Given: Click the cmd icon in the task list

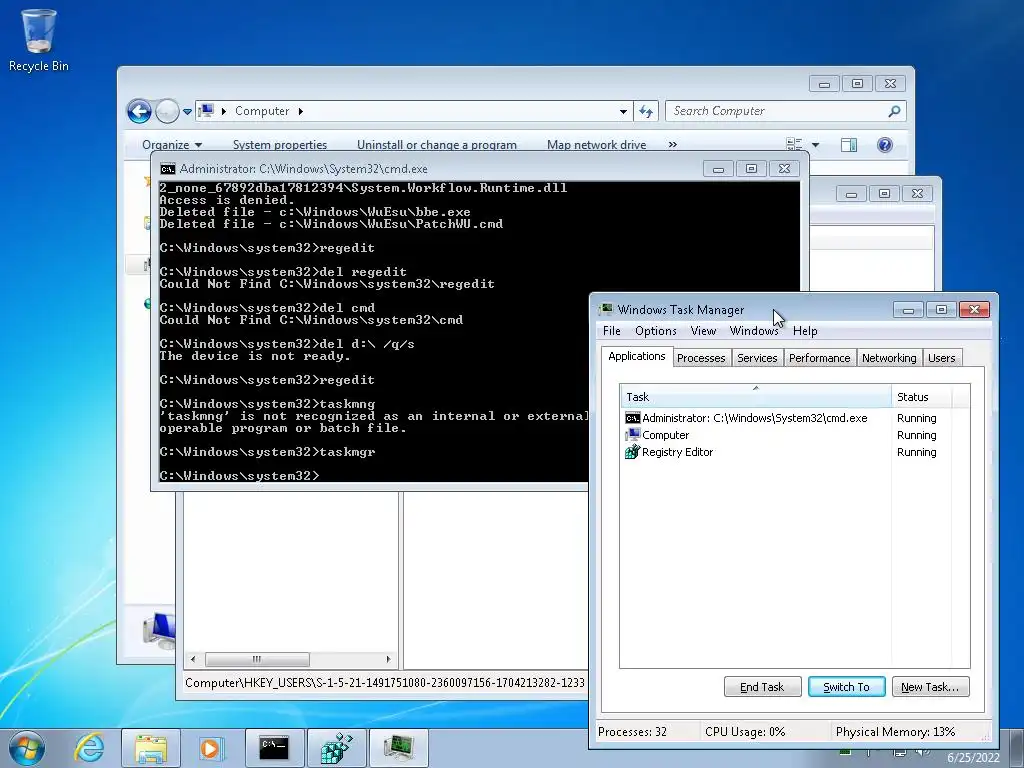Looking at the screenshot, I should coord(632,418).
